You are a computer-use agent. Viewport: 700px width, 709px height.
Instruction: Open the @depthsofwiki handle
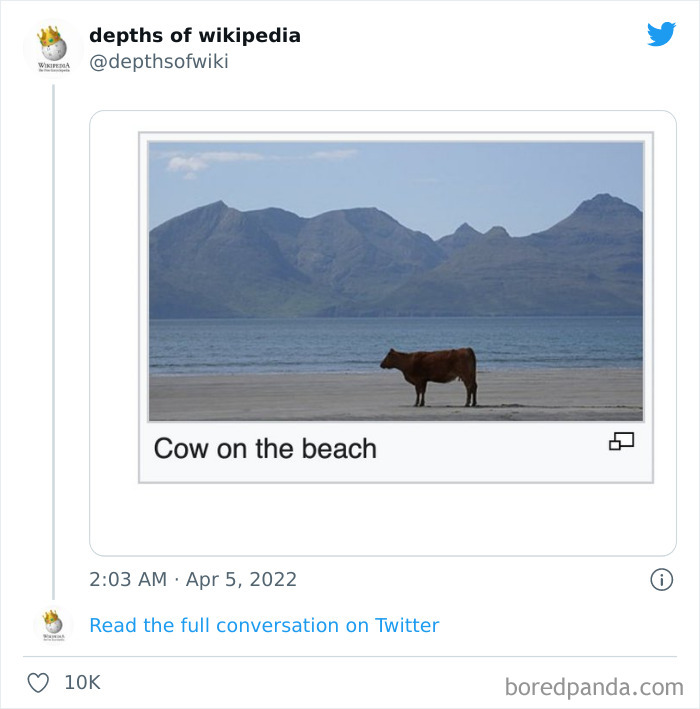pos(158,62)
